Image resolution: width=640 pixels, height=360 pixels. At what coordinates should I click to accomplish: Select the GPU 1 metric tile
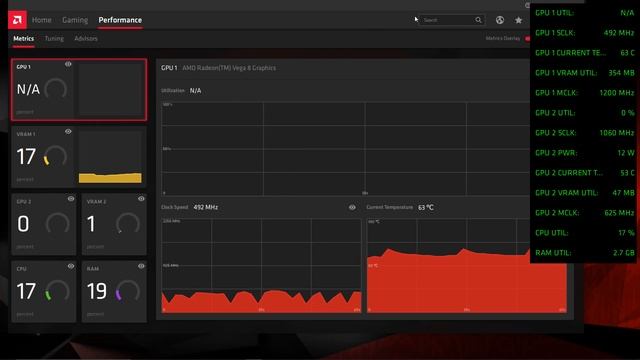click(x=79, y=90)
